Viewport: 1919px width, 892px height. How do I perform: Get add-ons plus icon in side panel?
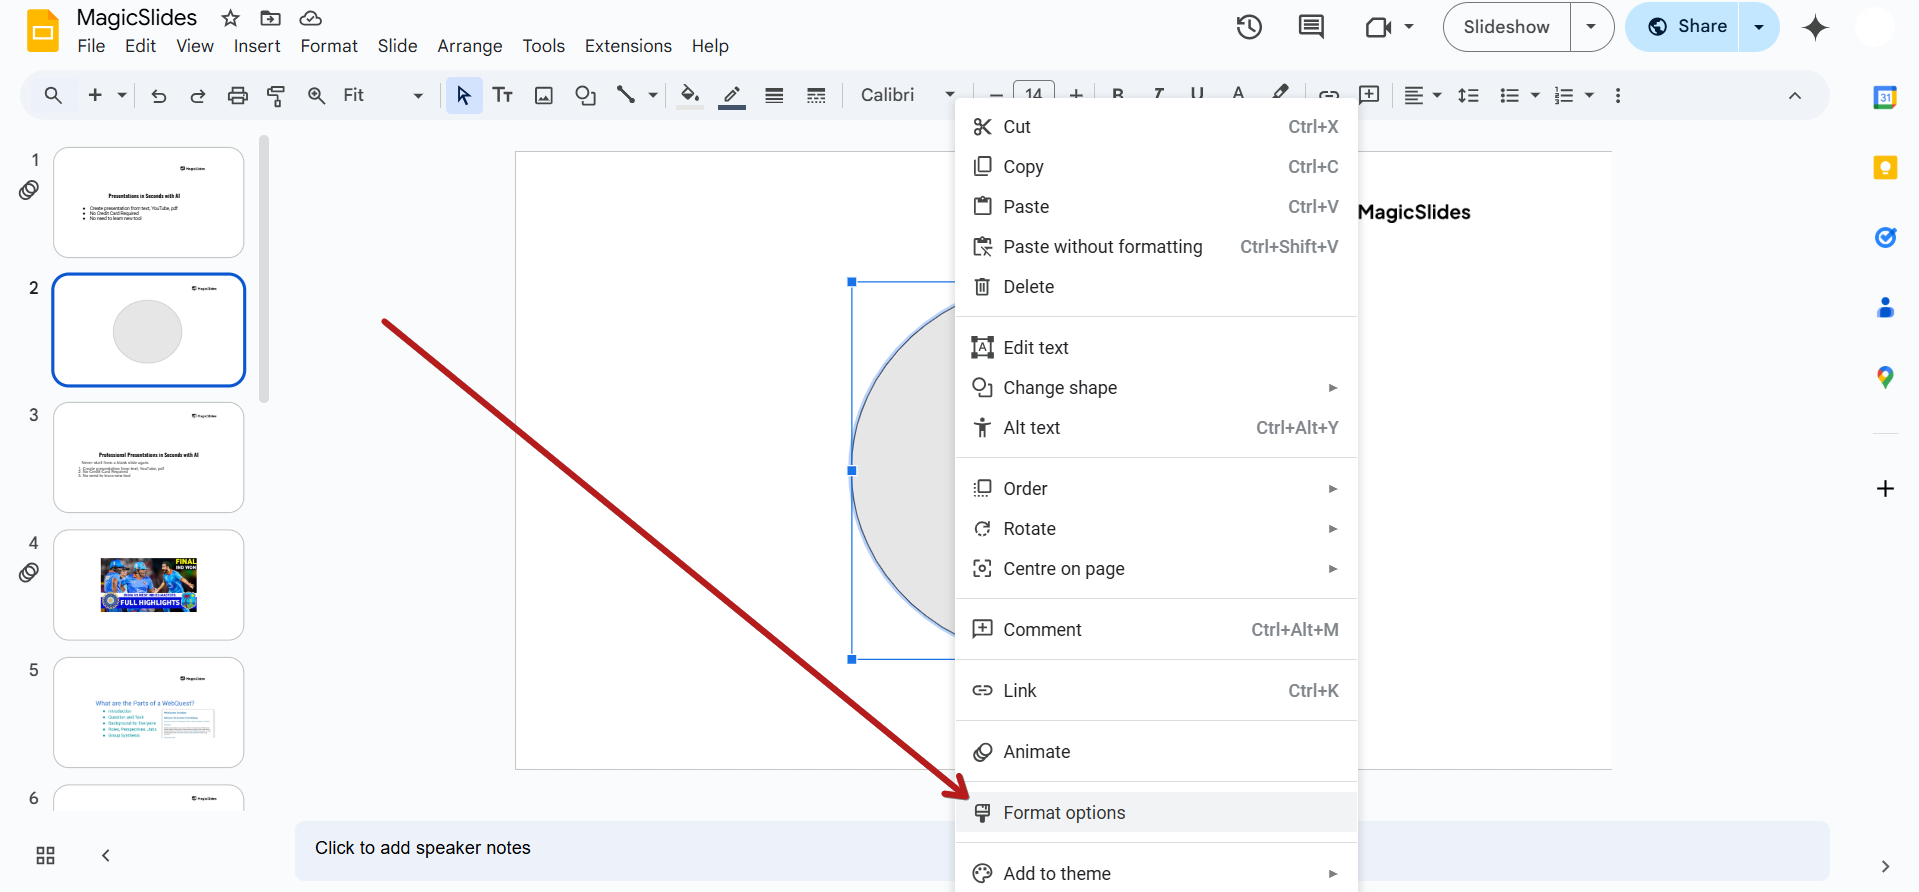pos(1885,488)
